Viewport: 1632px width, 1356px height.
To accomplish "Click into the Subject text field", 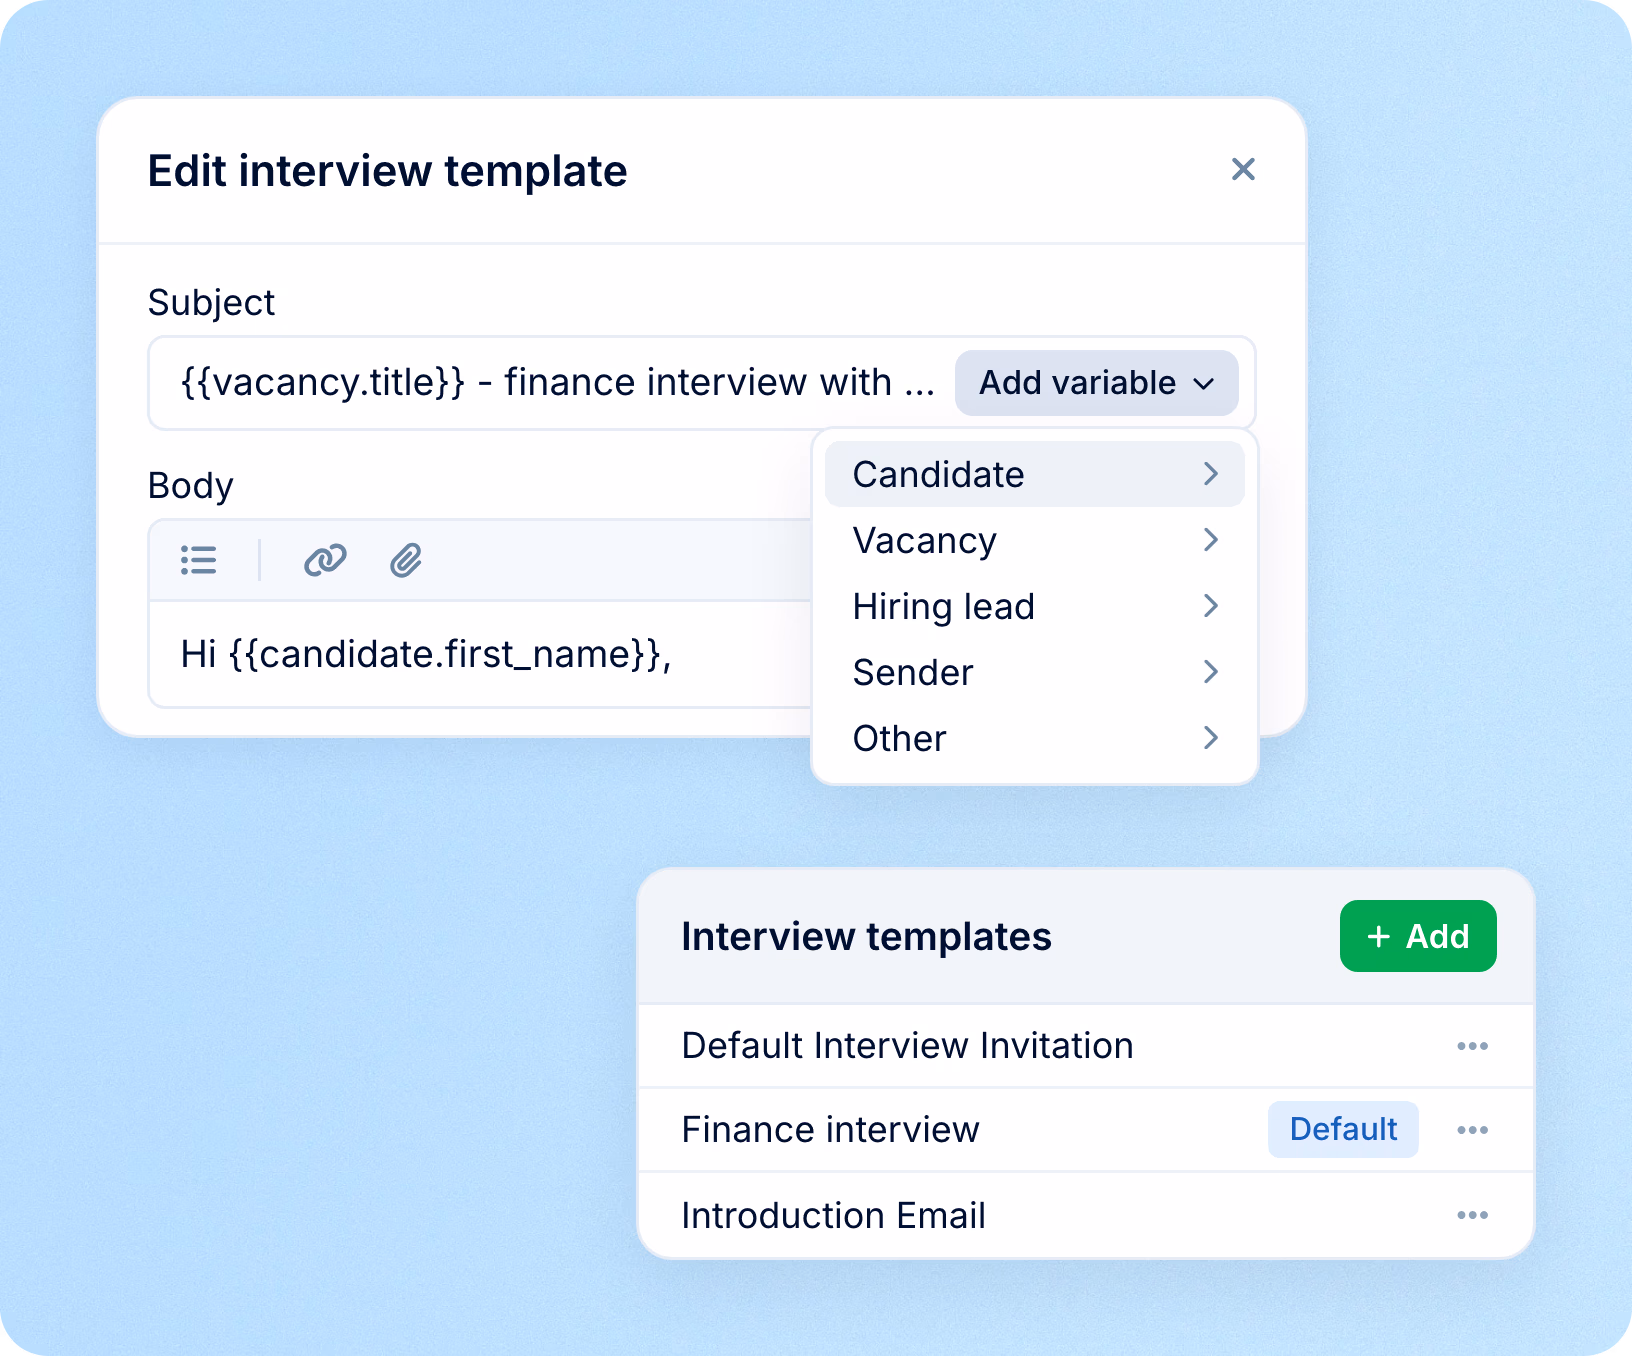I will [556, 383].
